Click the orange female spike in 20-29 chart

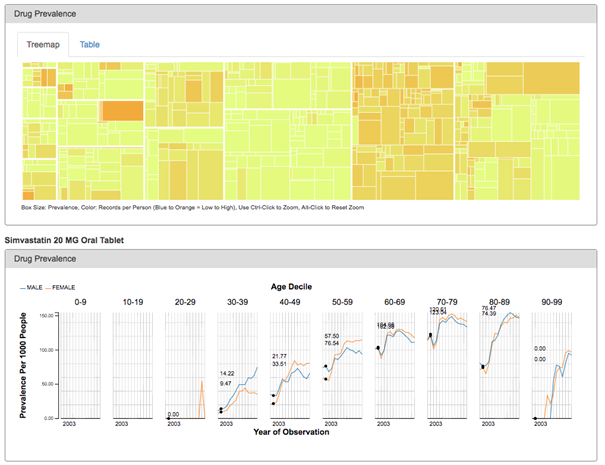pyautogui.click(x=202, y=397)
